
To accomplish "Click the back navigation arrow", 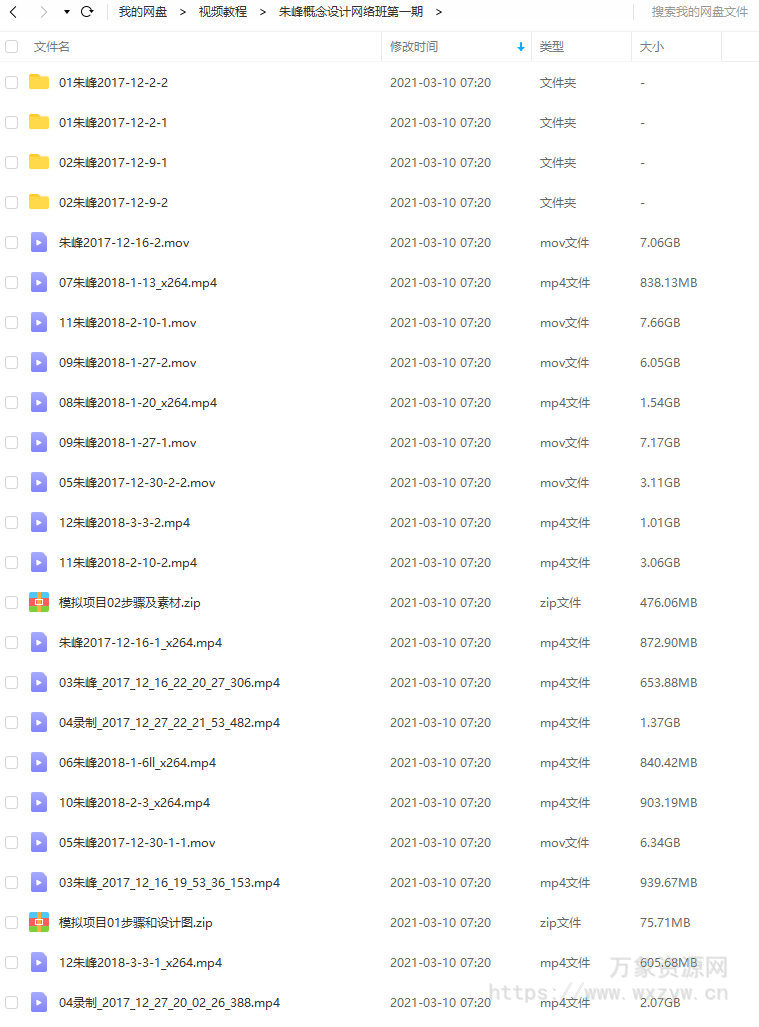I will [x=13, y=12].
